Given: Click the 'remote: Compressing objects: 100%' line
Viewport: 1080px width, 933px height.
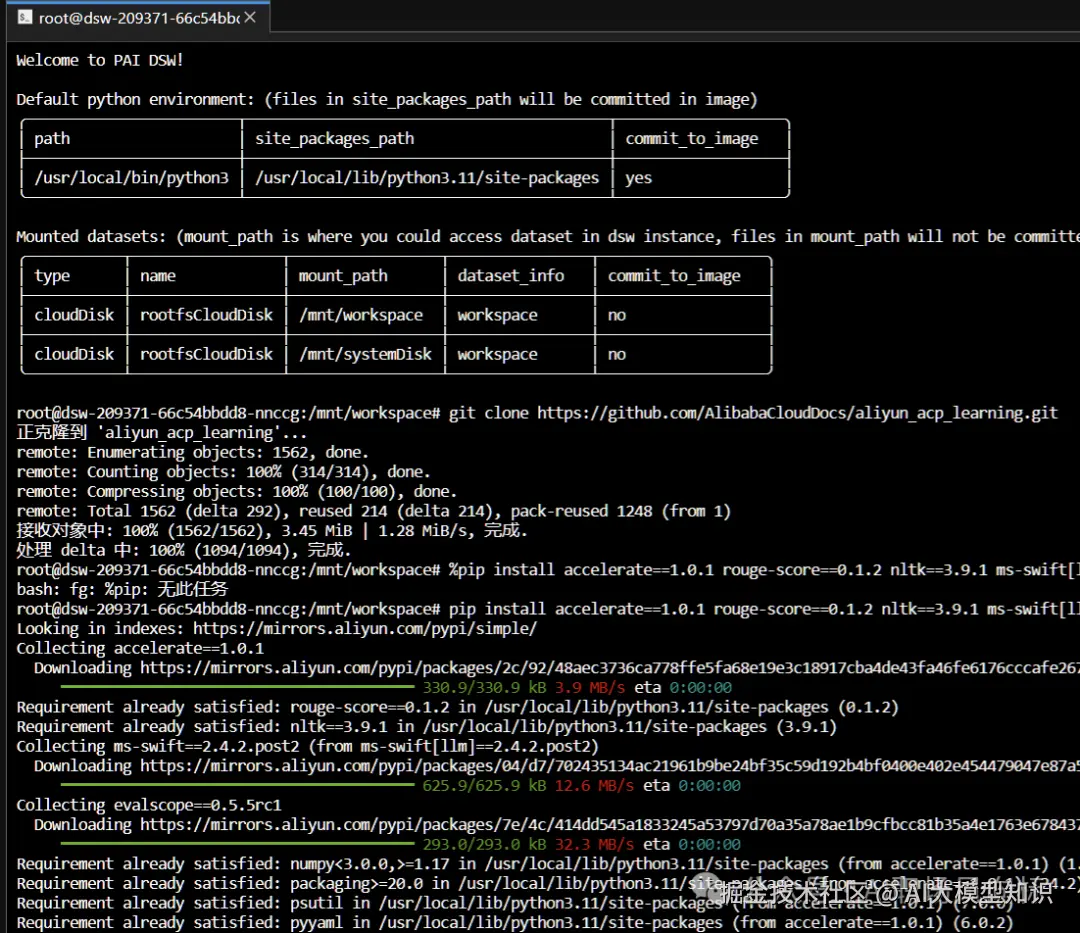Looking at the screenshot, I should pyautogui.click(x=236, y=492).
